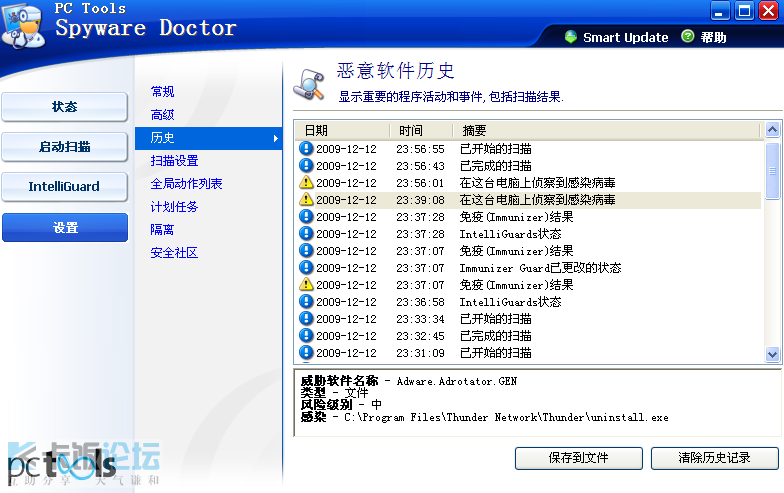The height and width of the screenshot is (493, 784).
Task: Select 23:32:45 已完成的扫描 entry
Action: click(x=529, y=336)
